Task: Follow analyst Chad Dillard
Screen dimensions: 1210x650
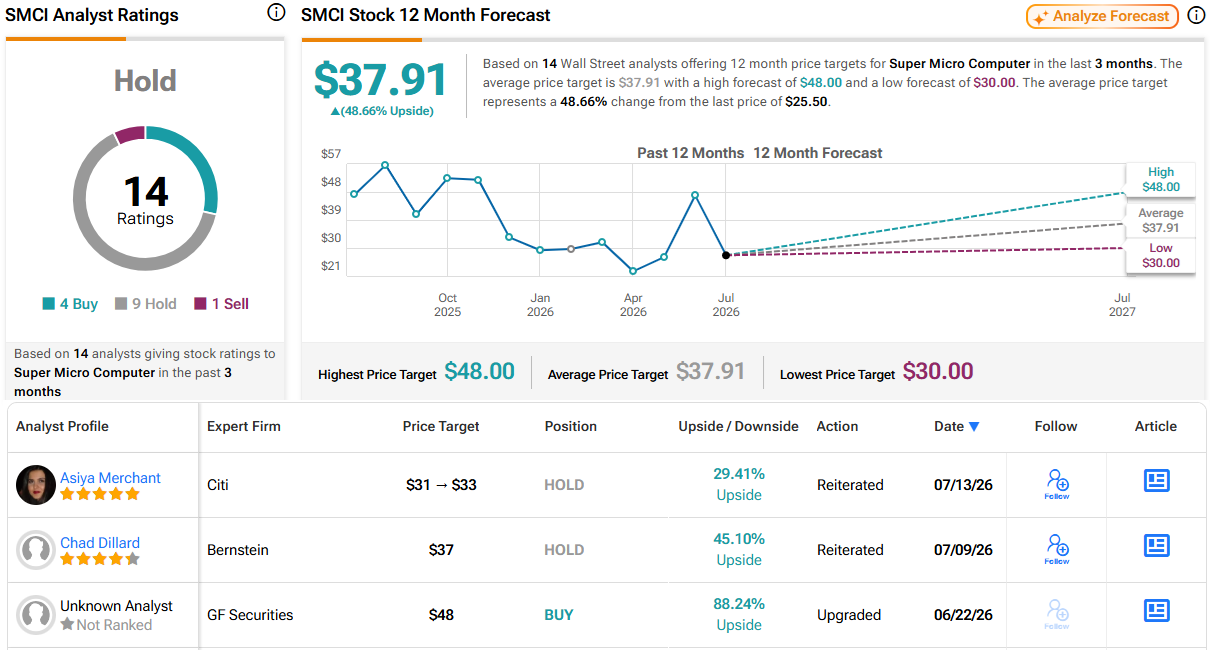Action: tap(1057, 550)
